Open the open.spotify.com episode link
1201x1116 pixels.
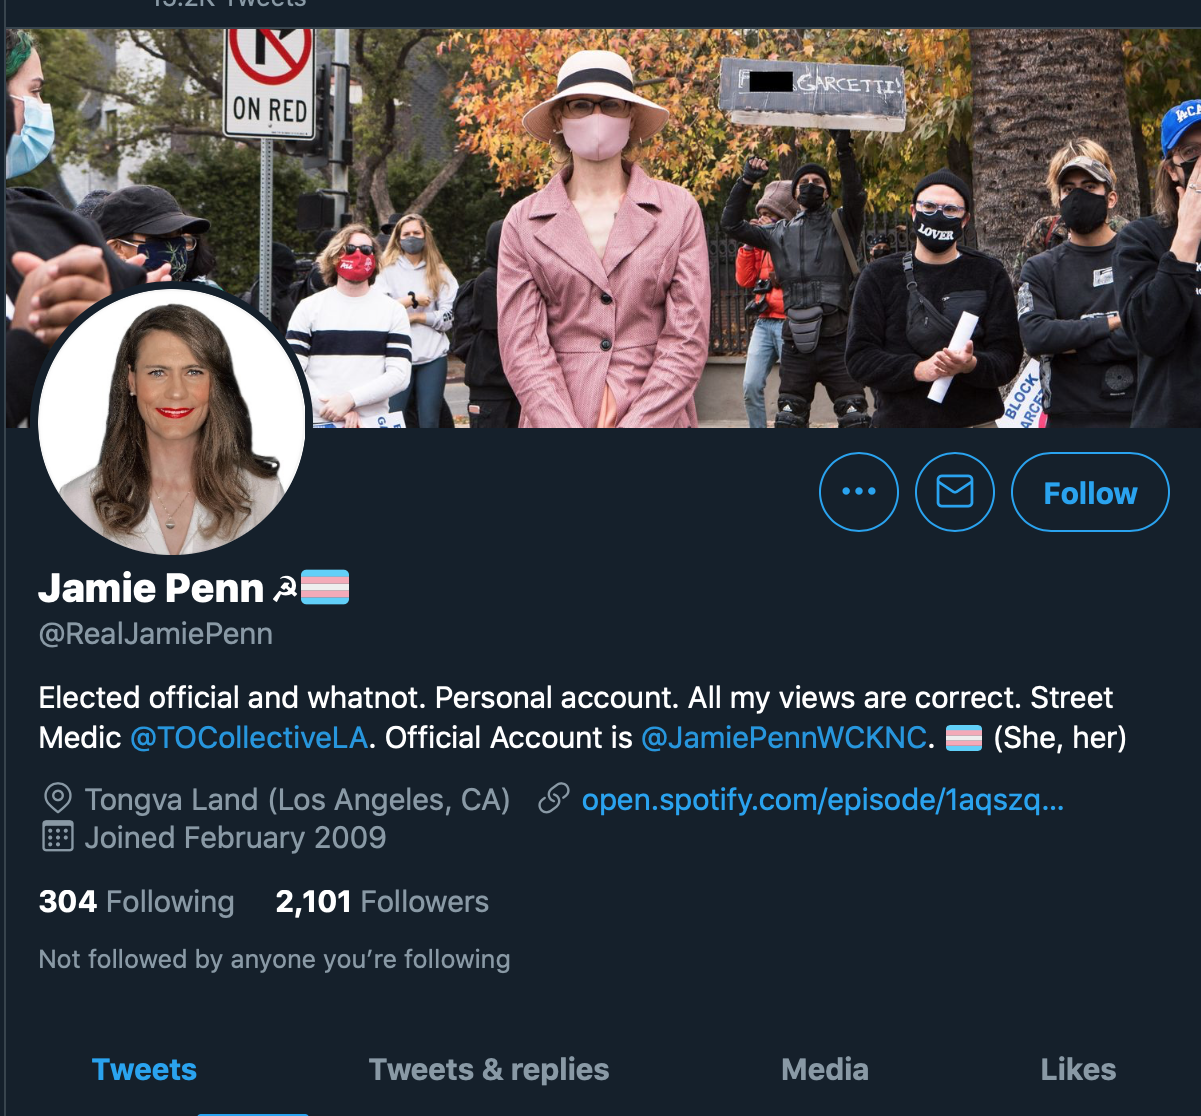click(x=822, y=800)
